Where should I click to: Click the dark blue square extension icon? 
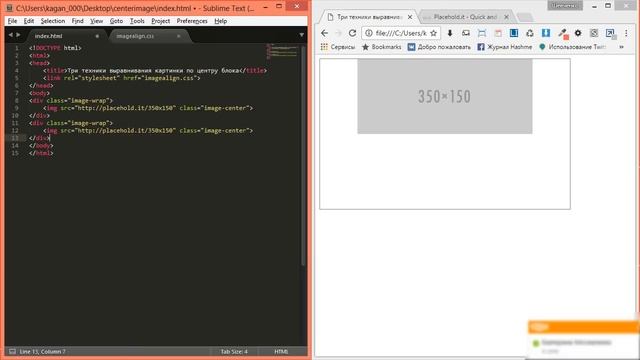click(514, 33)
